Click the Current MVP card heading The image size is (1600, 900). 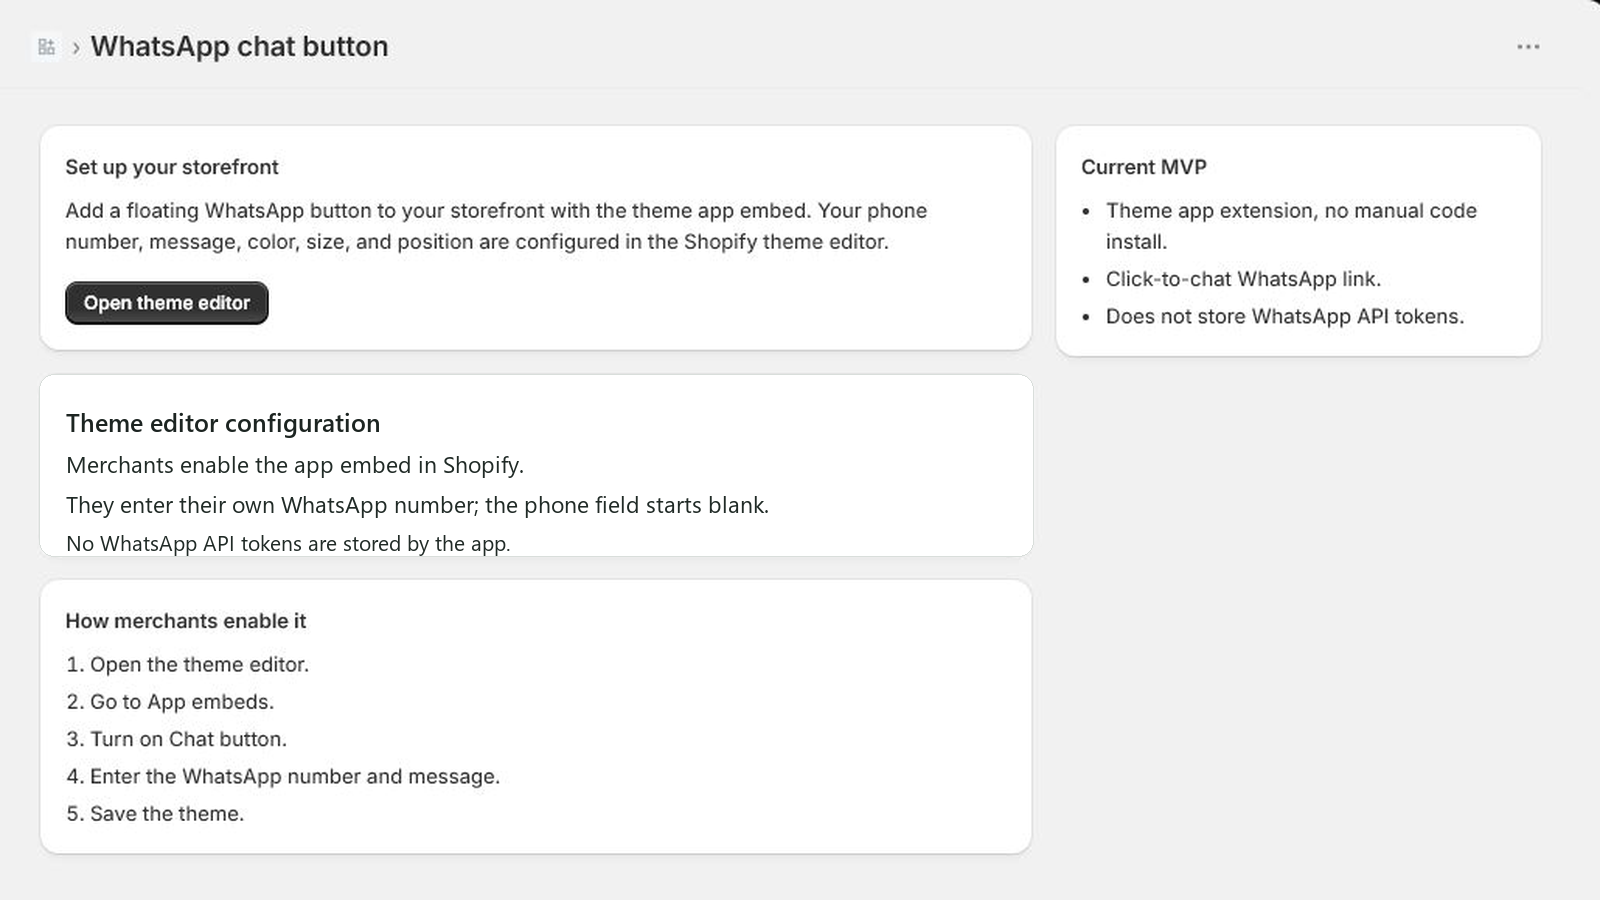[1144, 167]
